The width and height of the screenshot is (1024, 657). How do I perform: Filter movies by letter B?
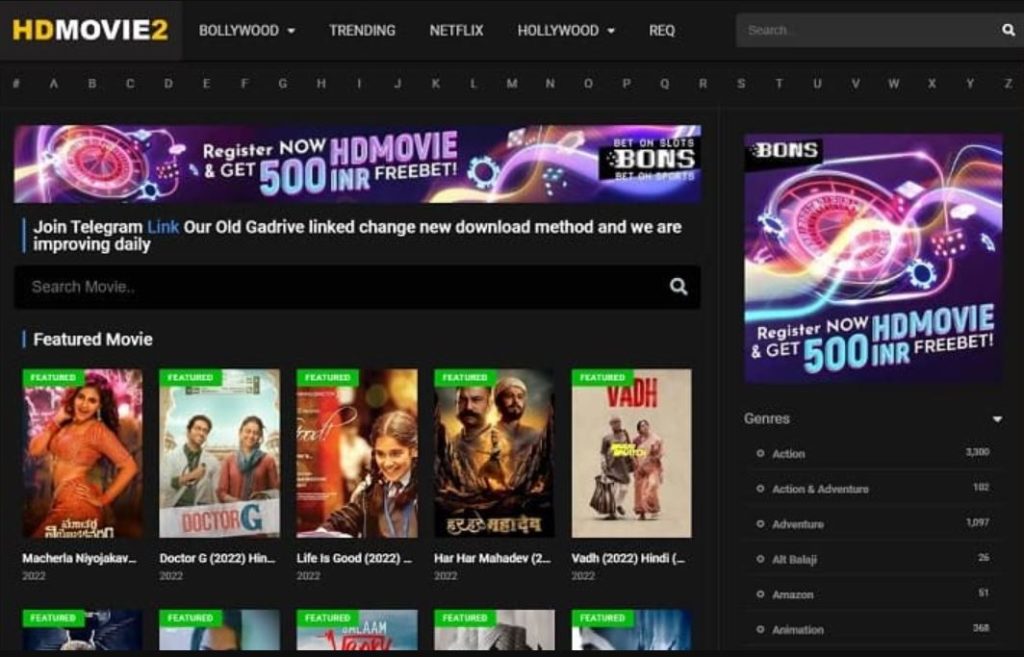(92, 84)
